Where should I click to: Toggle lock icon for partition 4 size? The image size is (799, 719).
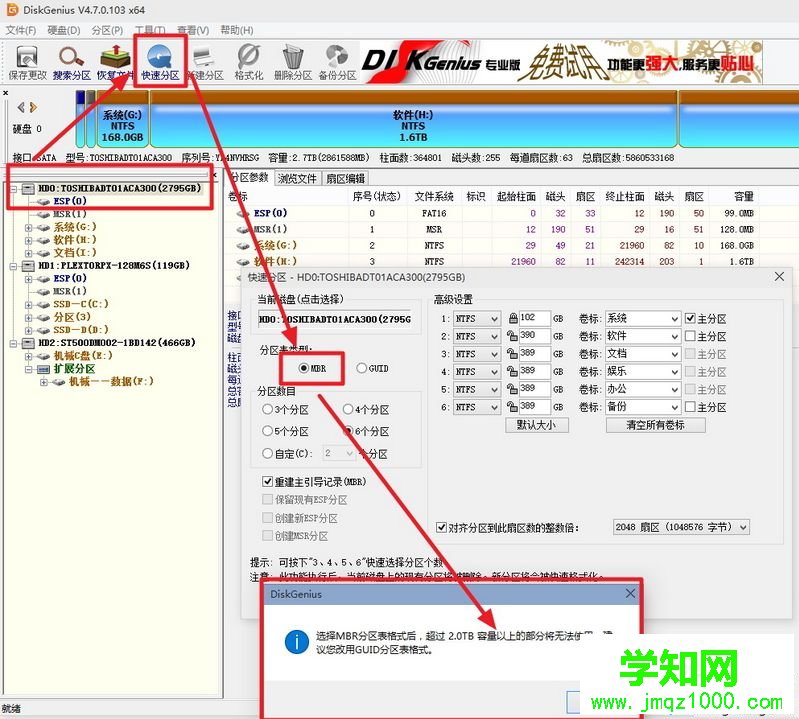pyautogui.click(x=512, y=371)
